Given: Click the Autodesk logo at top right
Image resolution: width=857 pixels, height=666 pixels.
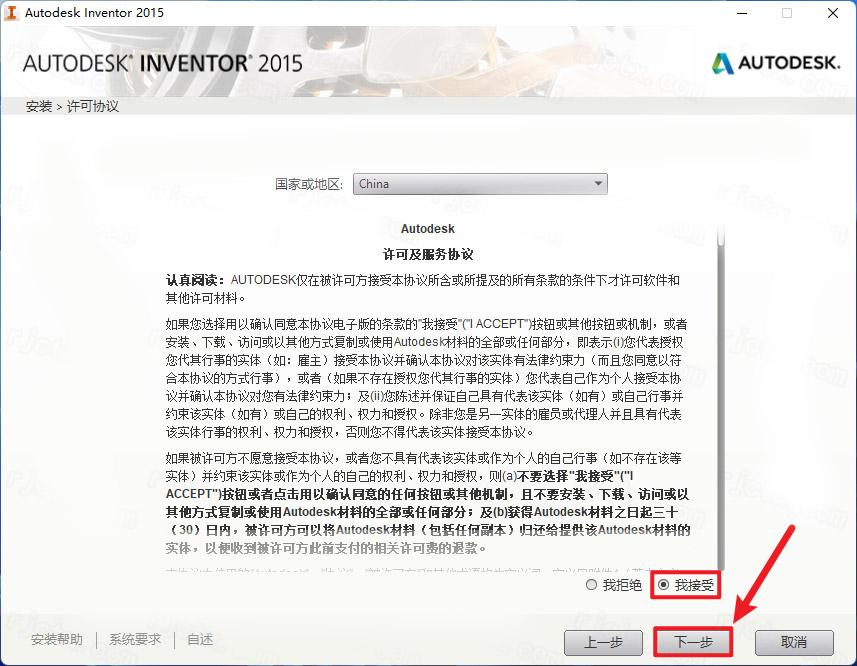Looking at the screenshot, I should click(776, 63).
